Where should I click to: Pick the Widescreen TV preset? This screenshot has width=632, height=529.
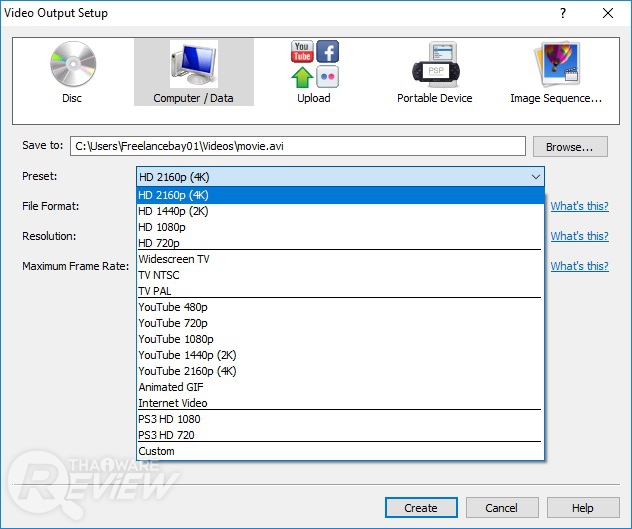click(341, 259)
